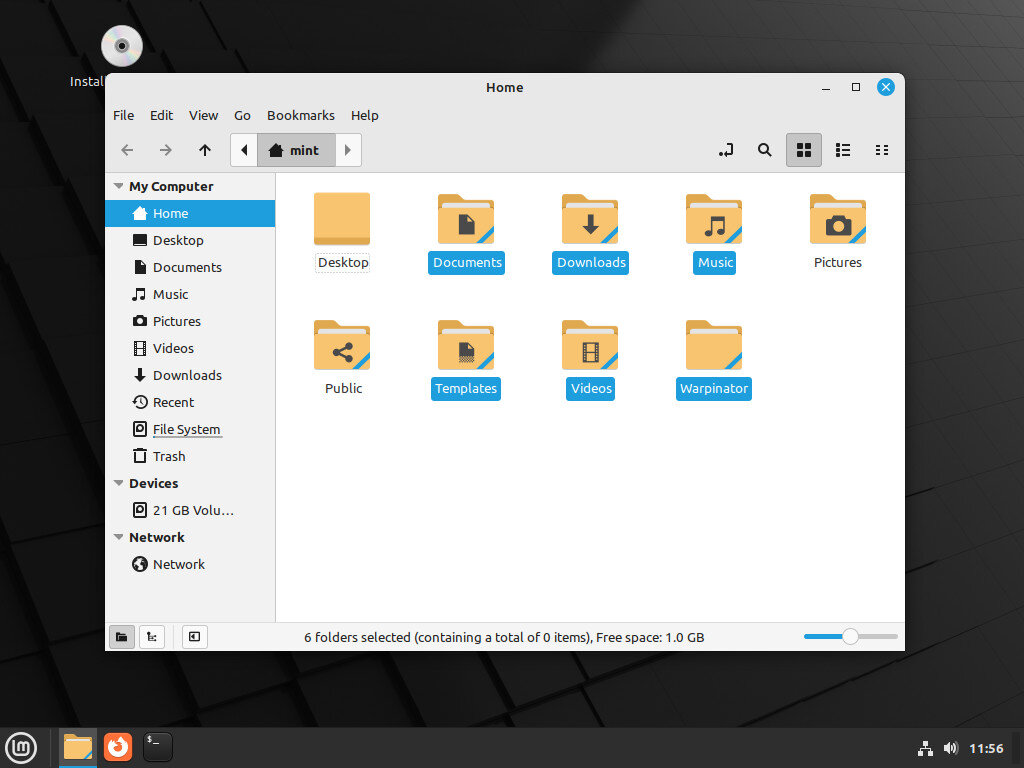This screenshot has width=1024, height=768.
Task: Hide the sidebar using status bar icon
Action: 194,637
